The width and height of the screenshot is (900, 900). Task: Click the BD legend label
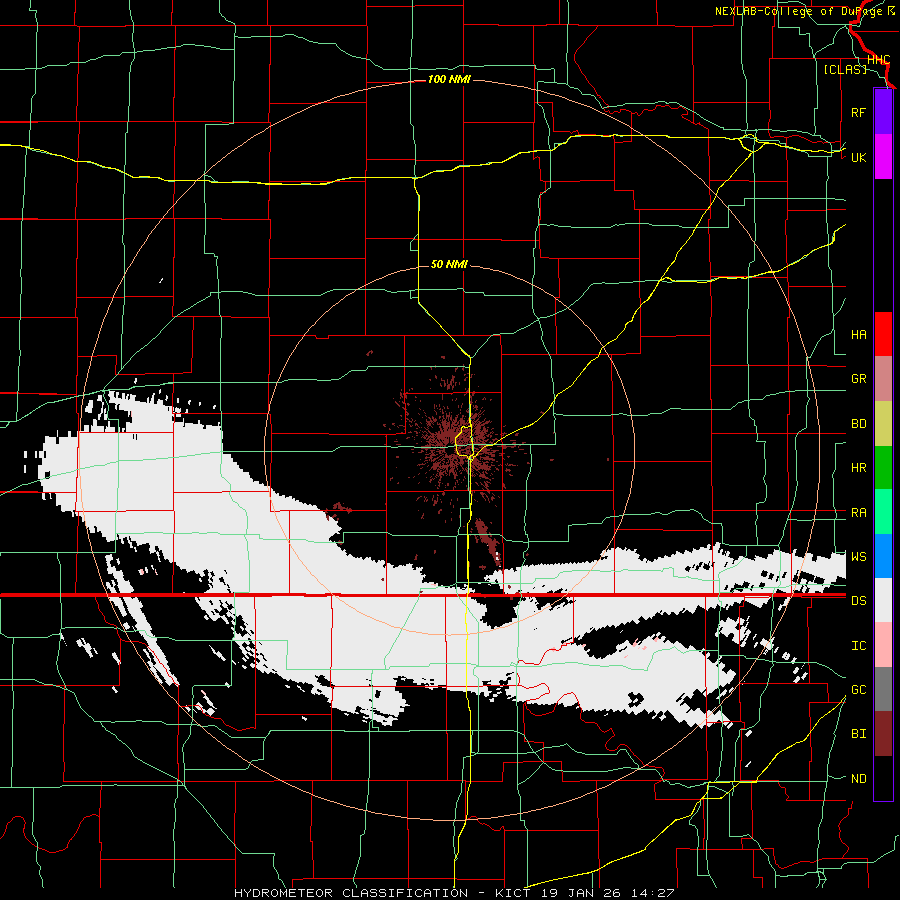pos(859,424)
